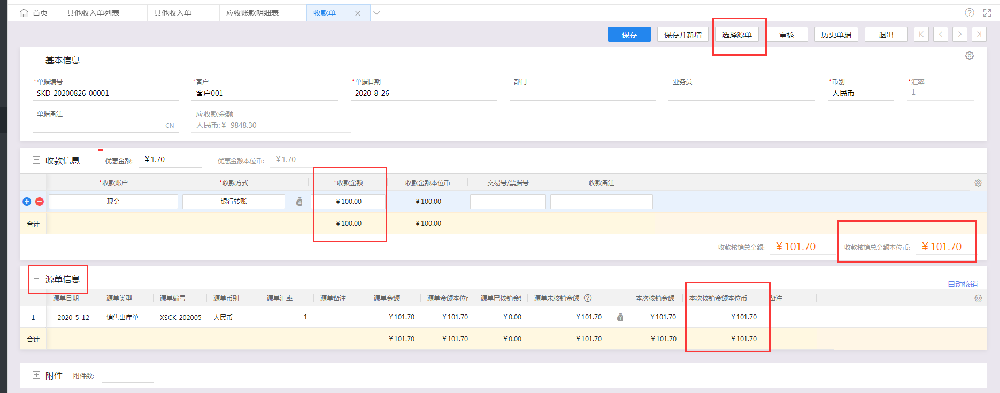Collapse the receipt information section
The width and height of the screenshot is (1000, 393).
[x=36, y=160]
